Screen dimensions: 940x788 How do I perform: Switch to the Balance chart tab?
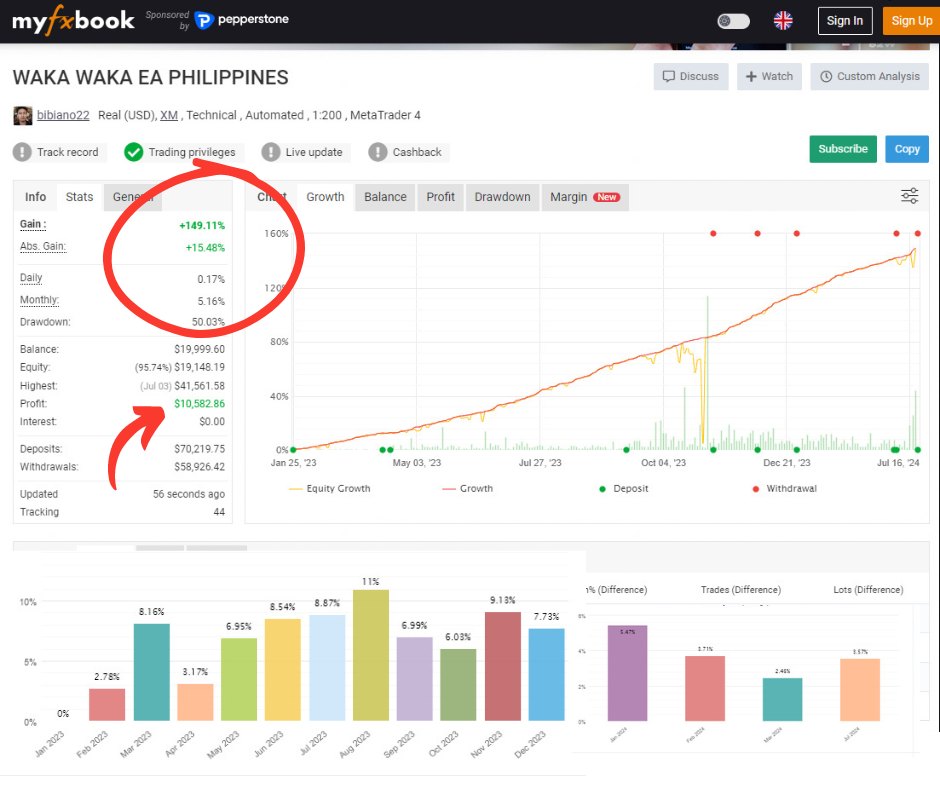click(385, 197)
